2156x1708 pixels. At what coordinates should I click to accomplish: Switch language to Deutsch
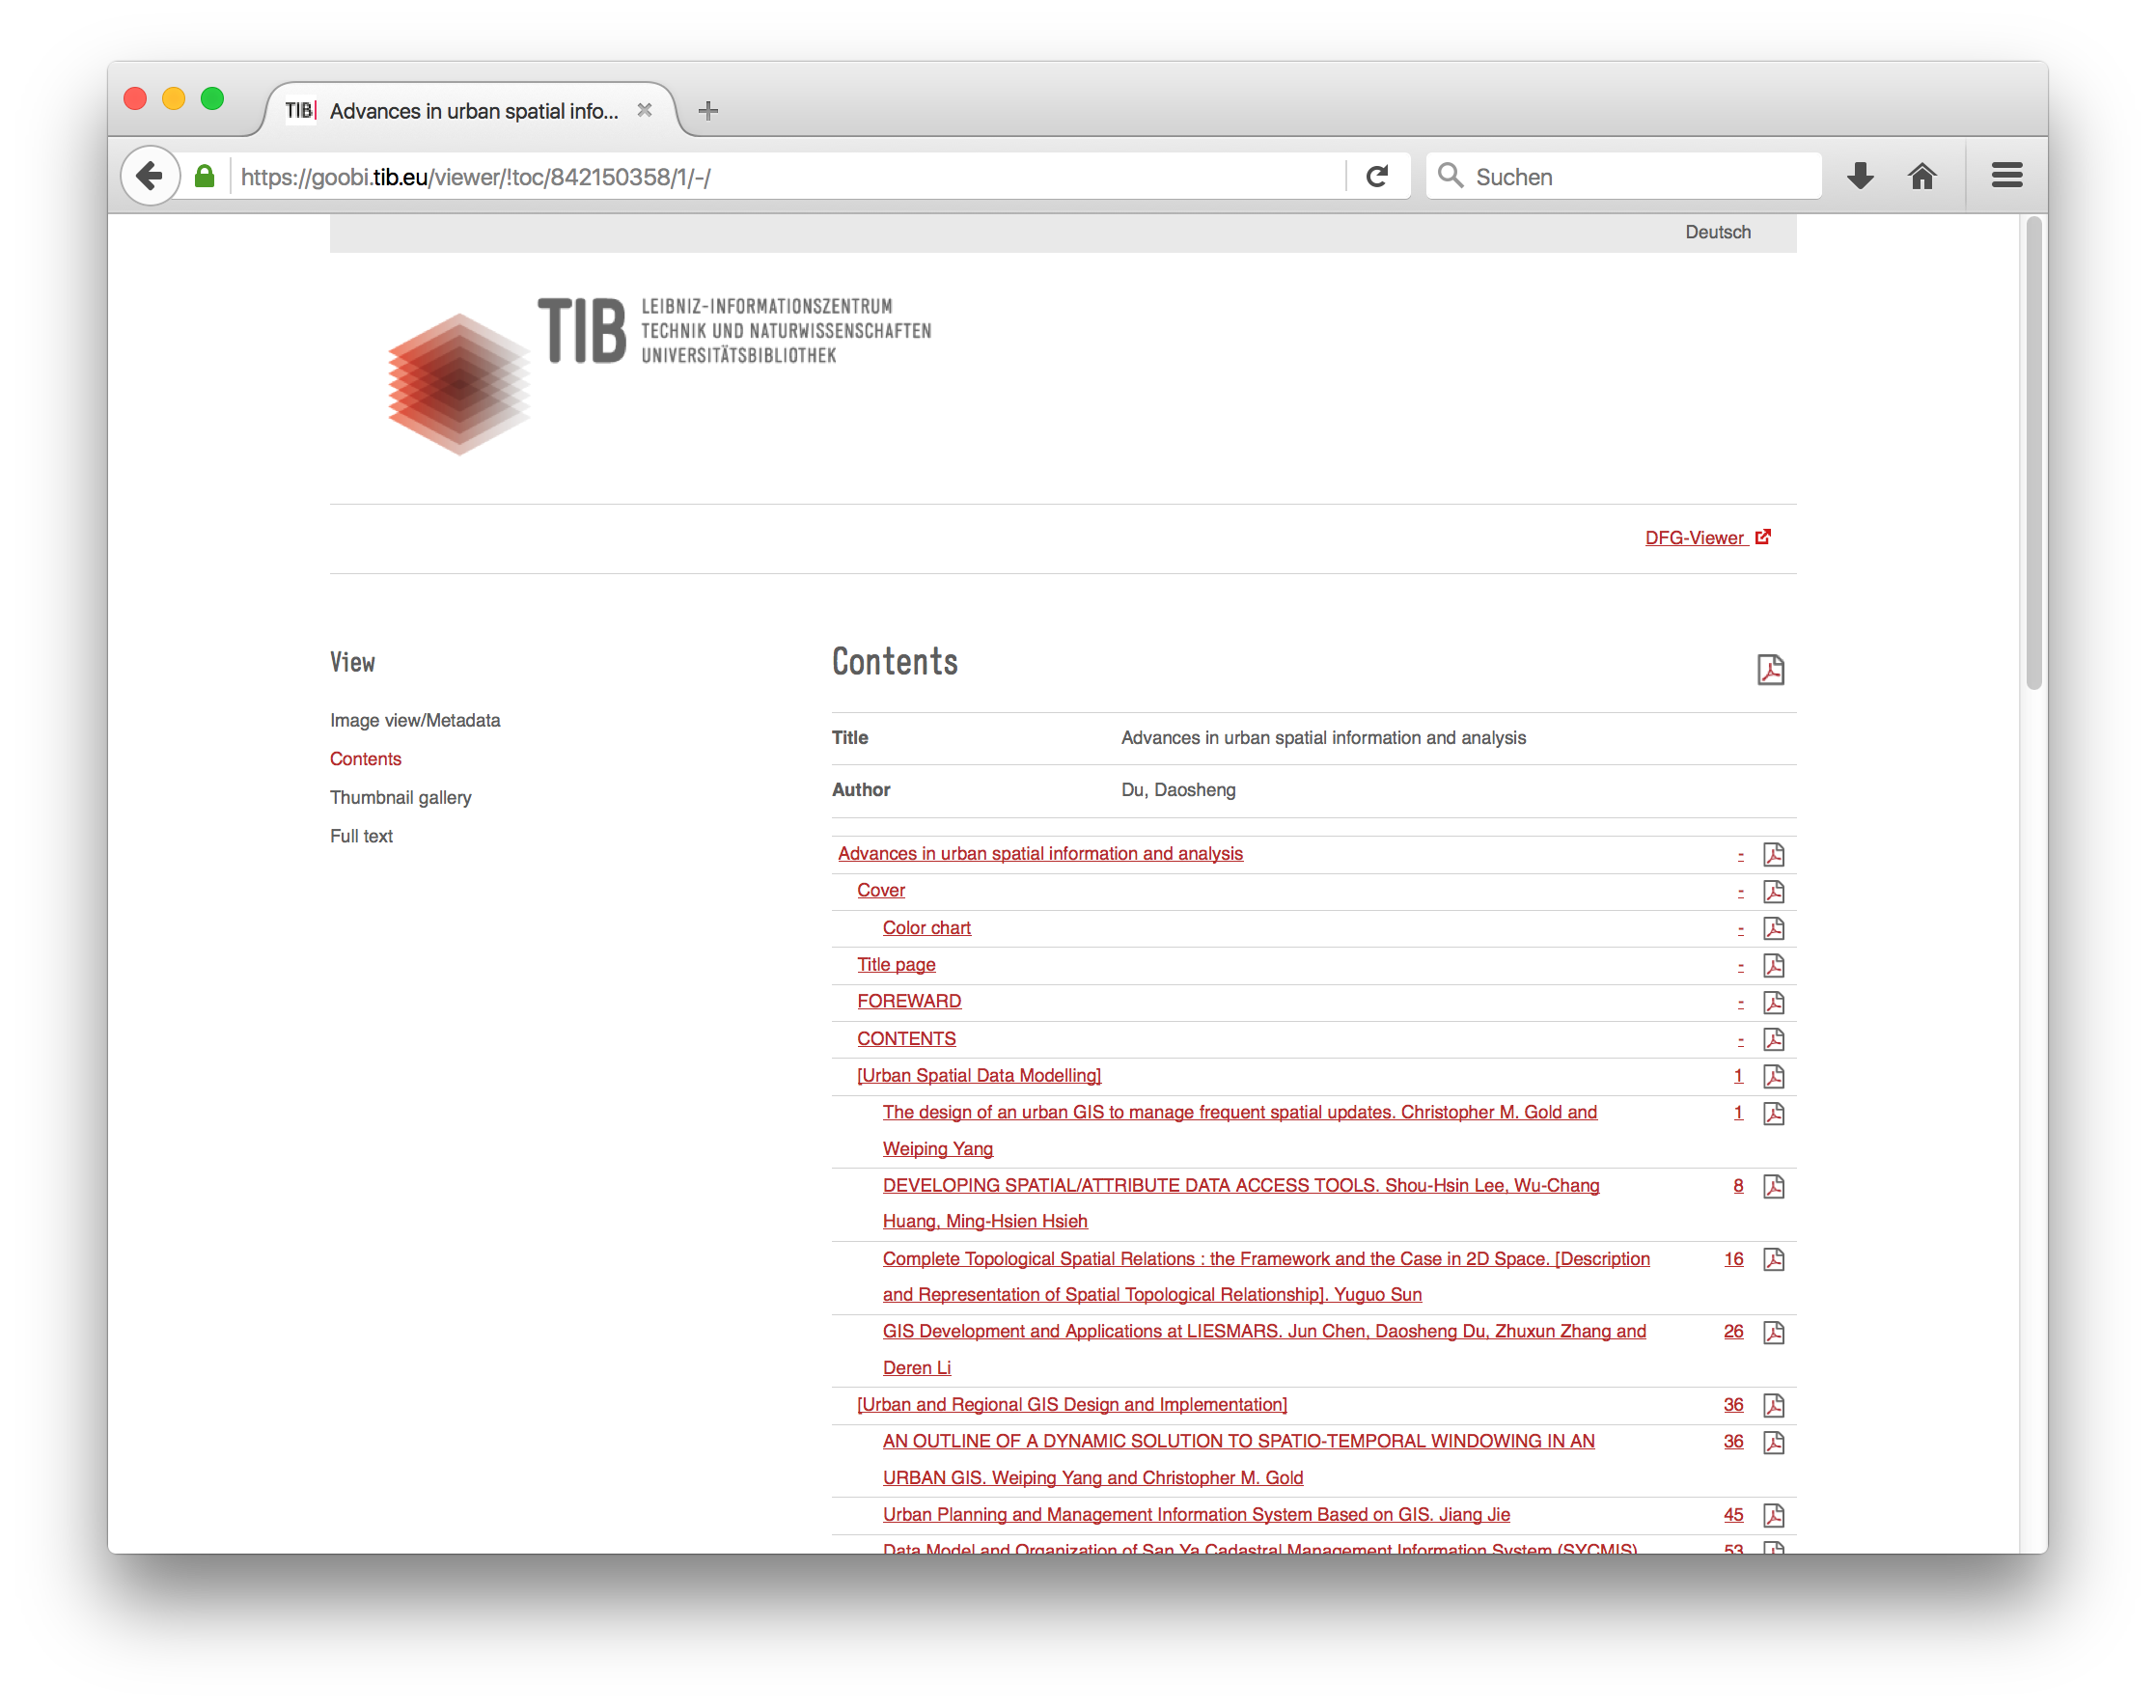pyautogui.click(x=1717, y=232)
